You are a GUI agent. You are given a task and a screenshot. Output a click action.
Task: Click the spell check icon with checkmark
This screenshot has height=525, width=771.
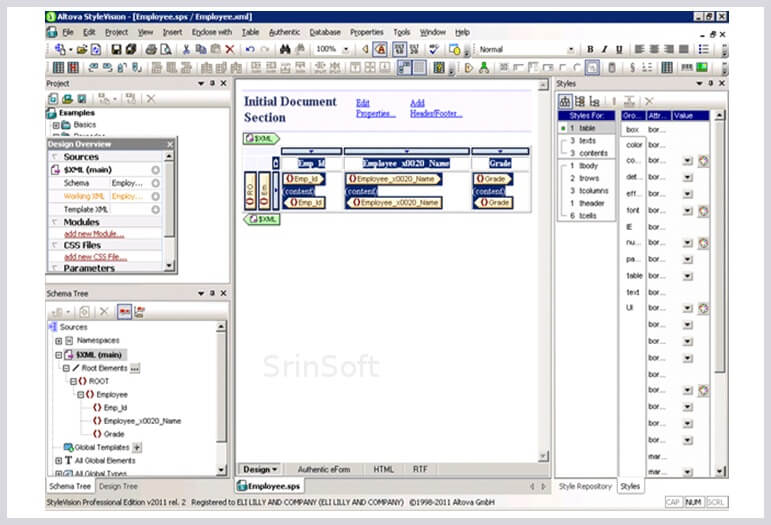pos(434,49)
